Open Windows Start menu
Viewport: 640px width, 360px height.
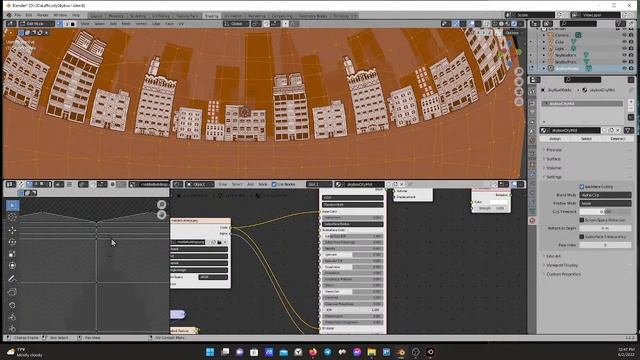(210, 352)
